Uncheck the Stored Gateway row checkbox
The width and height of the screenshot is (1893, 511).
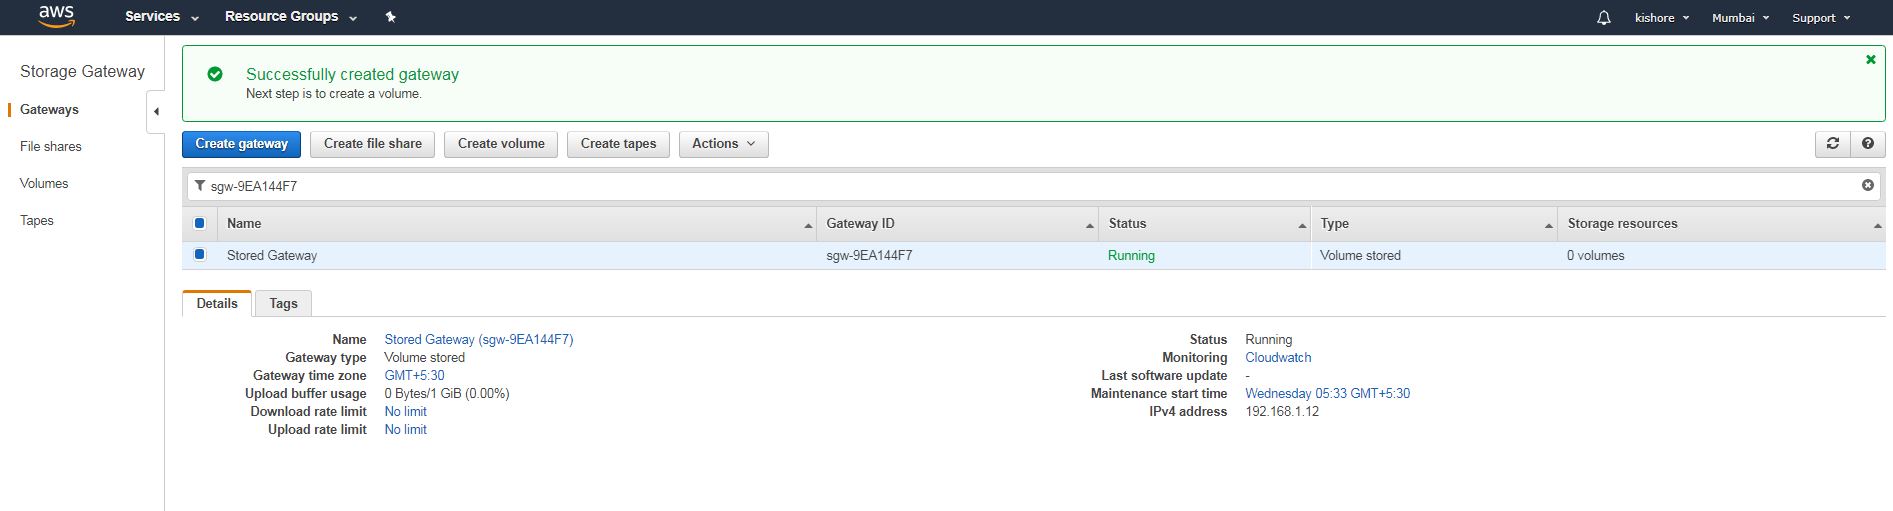tap(199, 255)
